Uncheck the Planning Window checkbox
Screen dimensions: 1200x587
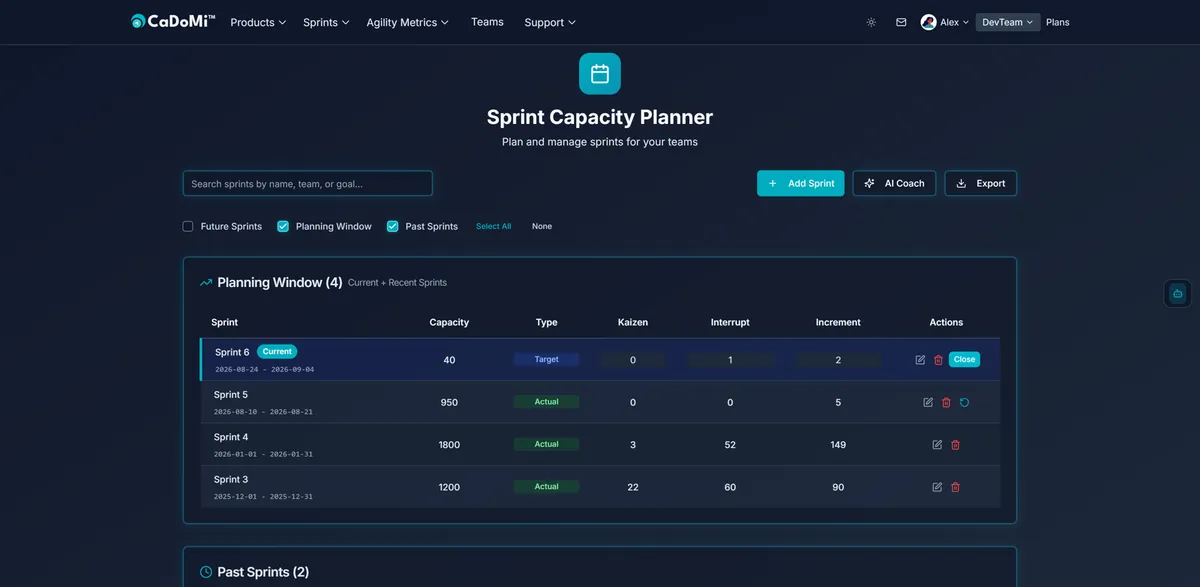283,226
